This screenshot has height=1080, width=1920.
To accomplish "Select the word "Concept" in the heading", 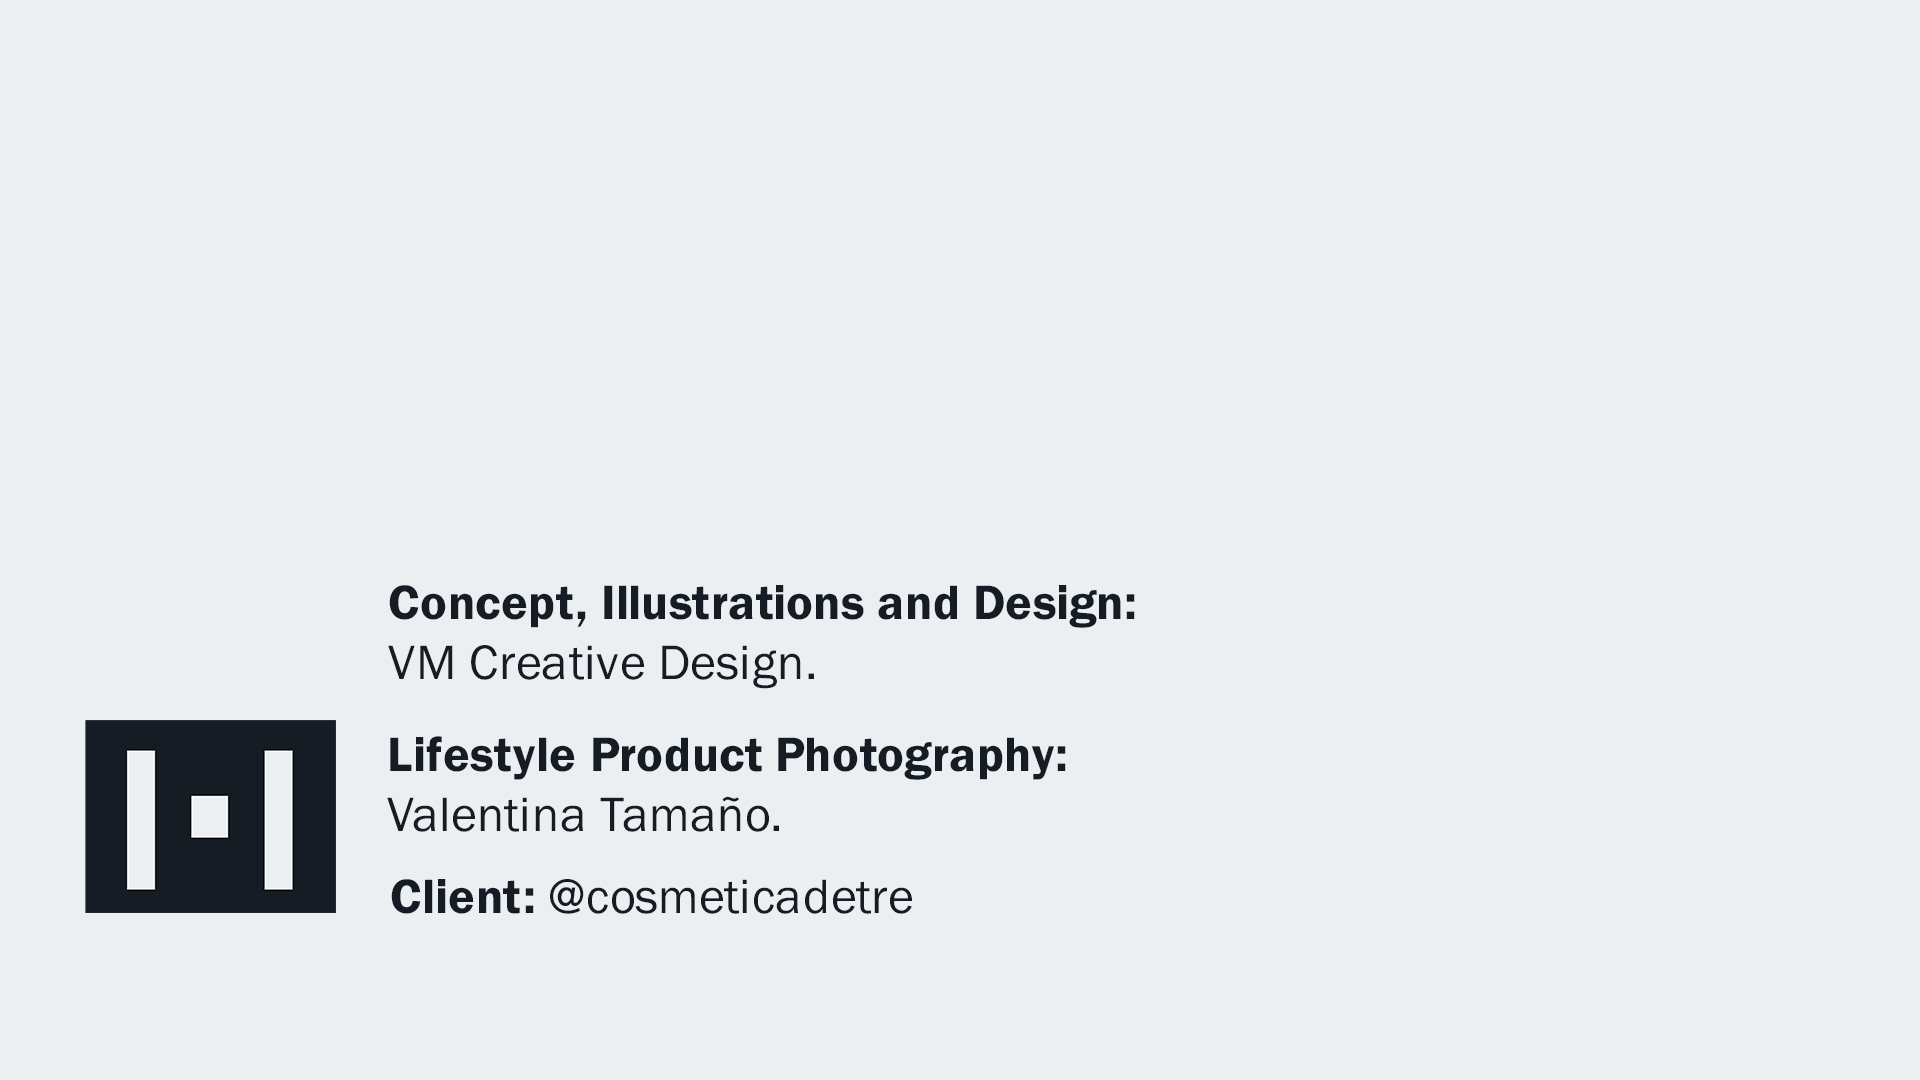I will [480, 603].
